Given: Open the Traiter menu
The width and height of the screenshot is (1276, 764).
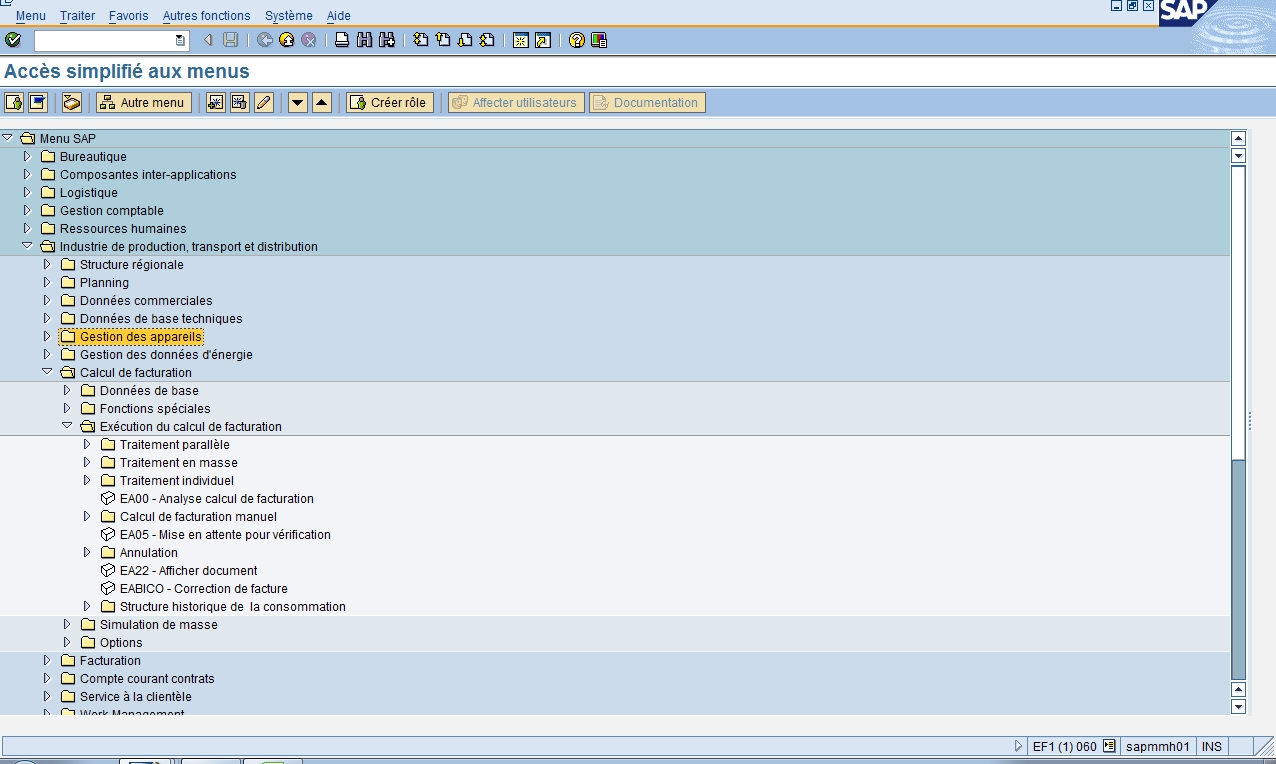Looking at the screenshot, I should [x=77, y=16].
